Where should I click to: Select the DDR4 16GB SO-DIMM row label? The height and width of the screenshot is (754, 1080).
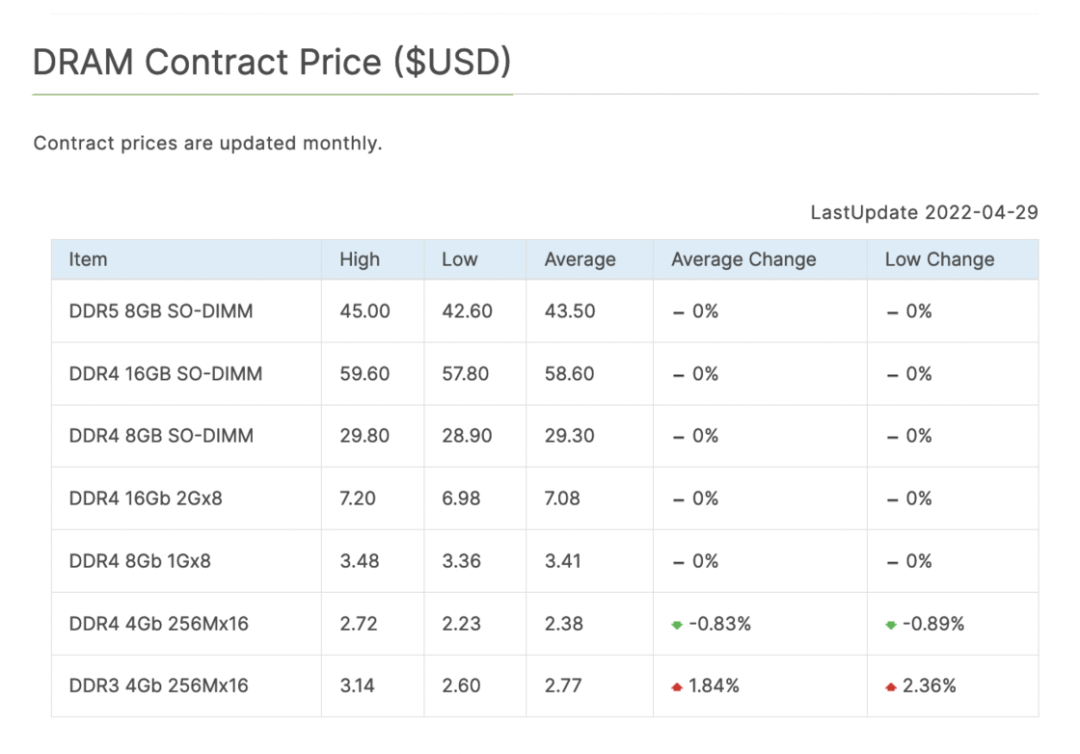[x=166, y=374]
